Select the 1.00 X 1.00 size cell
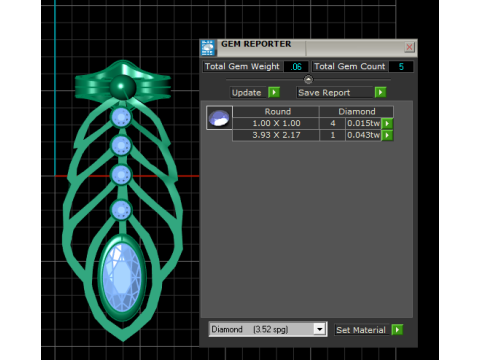The image size is (480, 360). click(276, 123)
